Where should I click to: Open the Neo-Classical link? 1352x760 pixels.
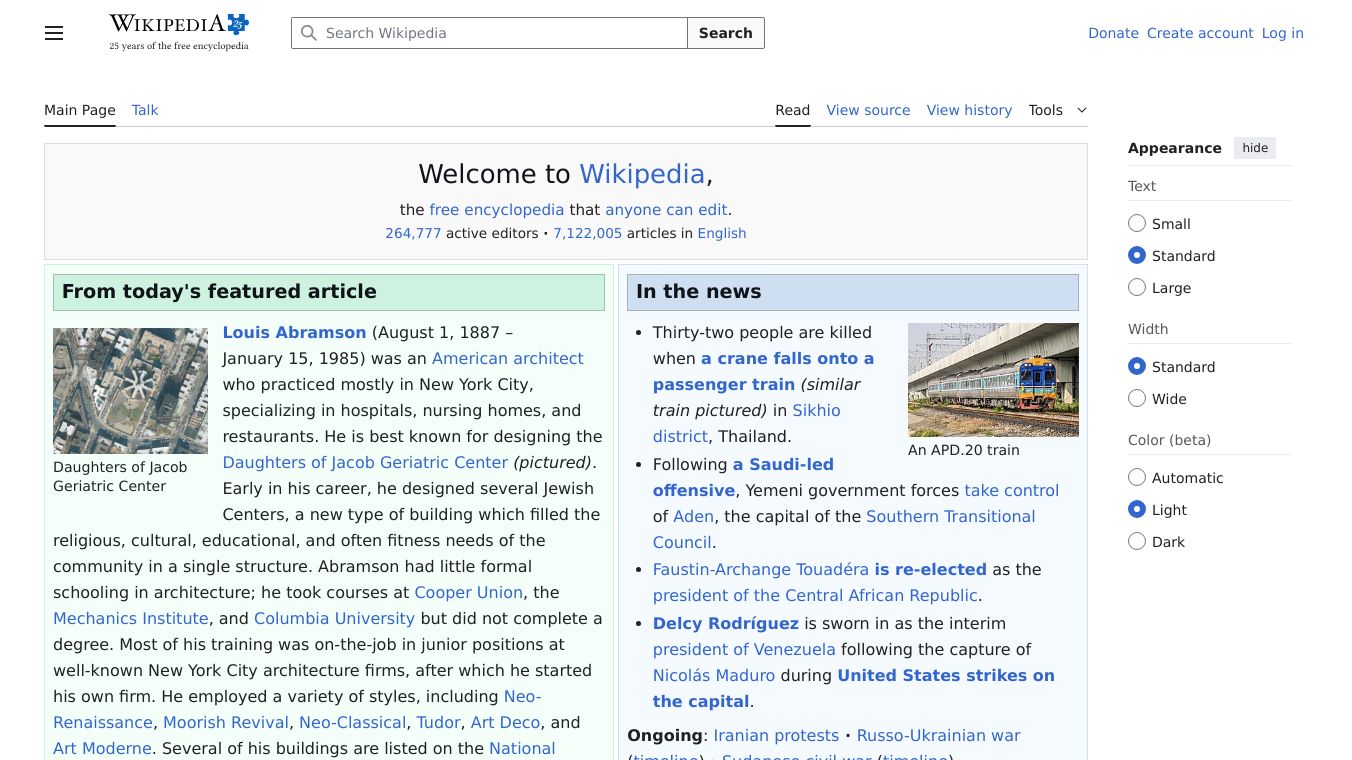tap(352, 722)
